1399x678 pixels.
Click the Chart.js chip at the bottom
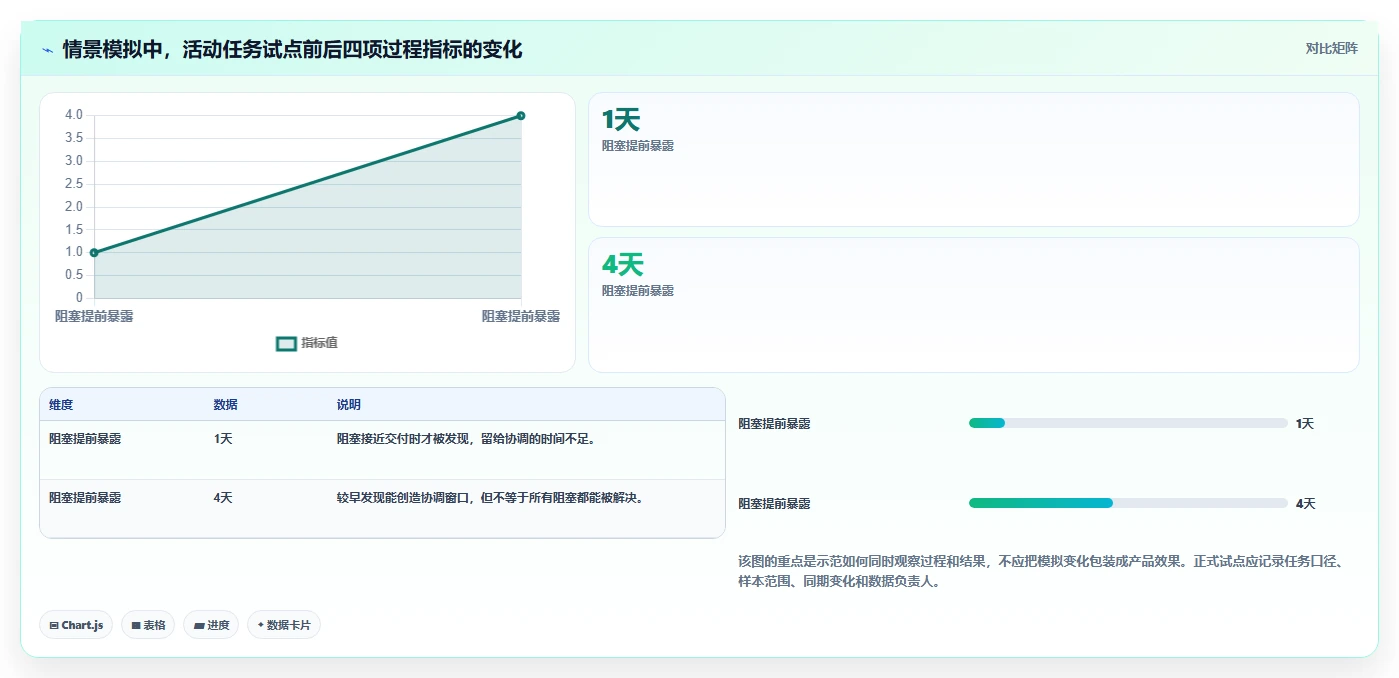pos(76,625)
